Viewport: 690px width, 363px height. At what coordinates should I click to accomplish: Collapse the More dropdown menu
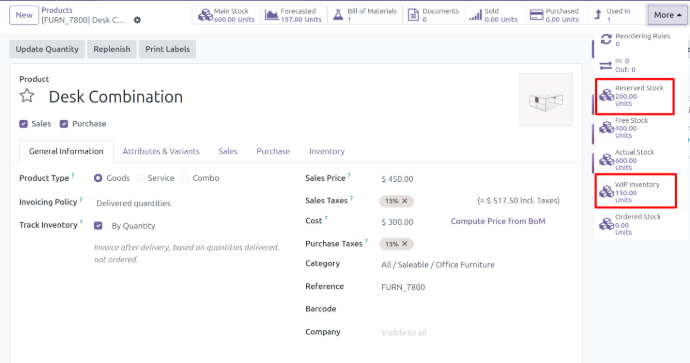coord(667,15)
